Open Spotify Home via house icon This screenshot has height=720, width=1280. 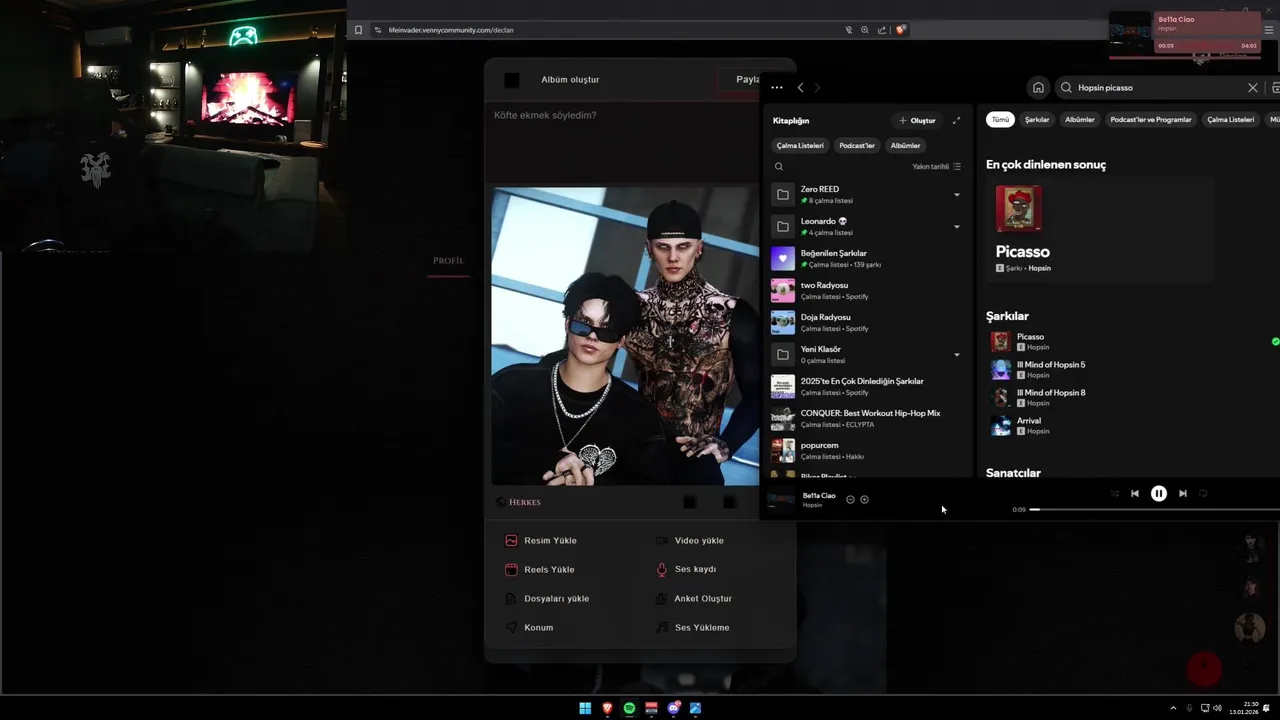(1038, 88)
